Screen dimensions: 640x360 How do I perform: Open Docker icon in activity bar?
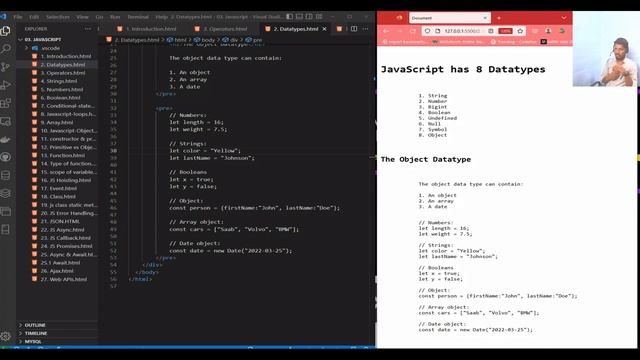click(6, 139)
